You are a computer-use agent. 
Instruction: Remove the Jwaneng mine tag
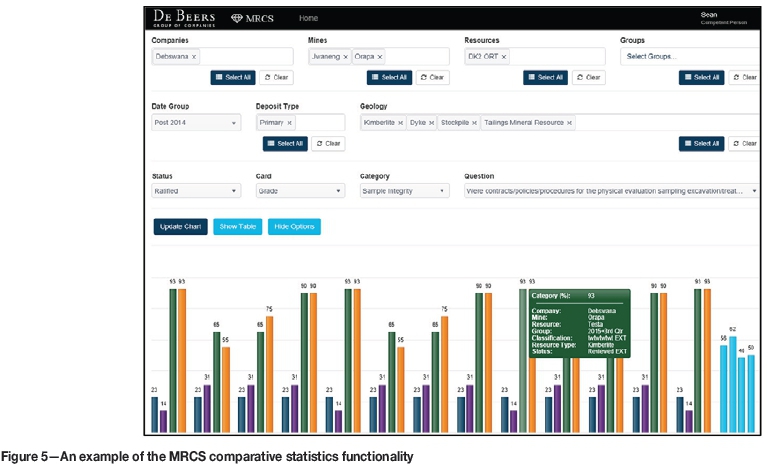[x=346, y=58]
